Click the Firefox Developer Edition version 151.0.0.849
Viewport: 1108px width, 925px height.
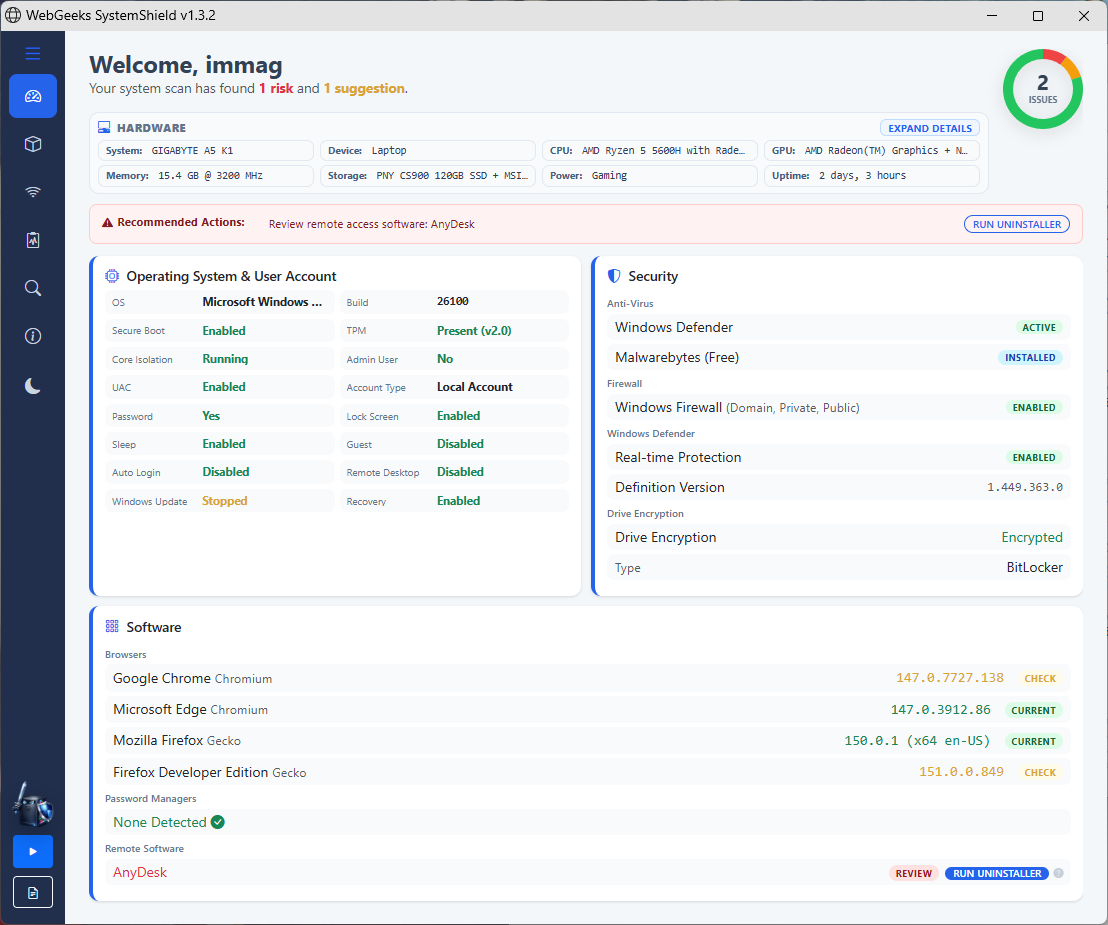(x=961, y=772)
